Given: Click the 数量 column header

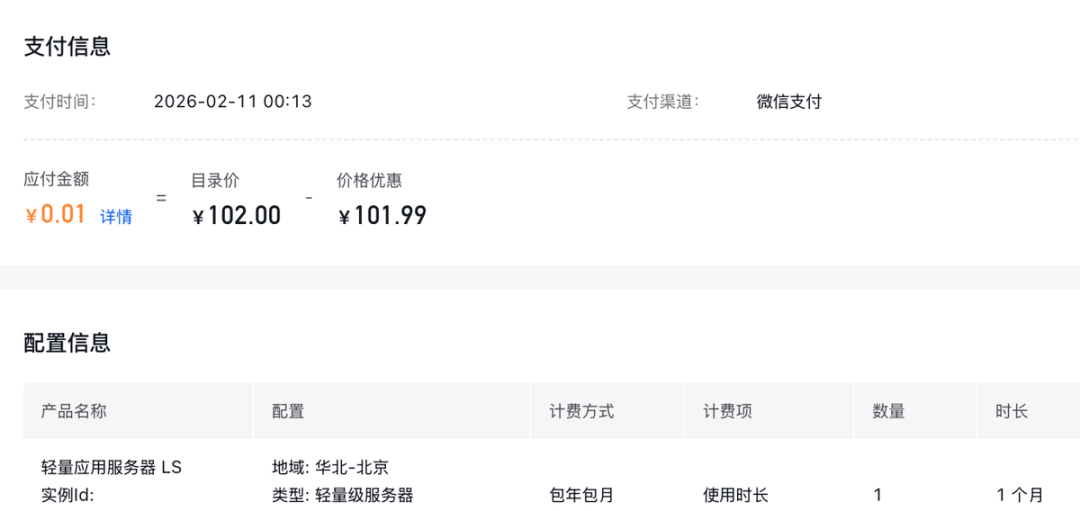Looking at the screenshot, I should click(888, 411).
